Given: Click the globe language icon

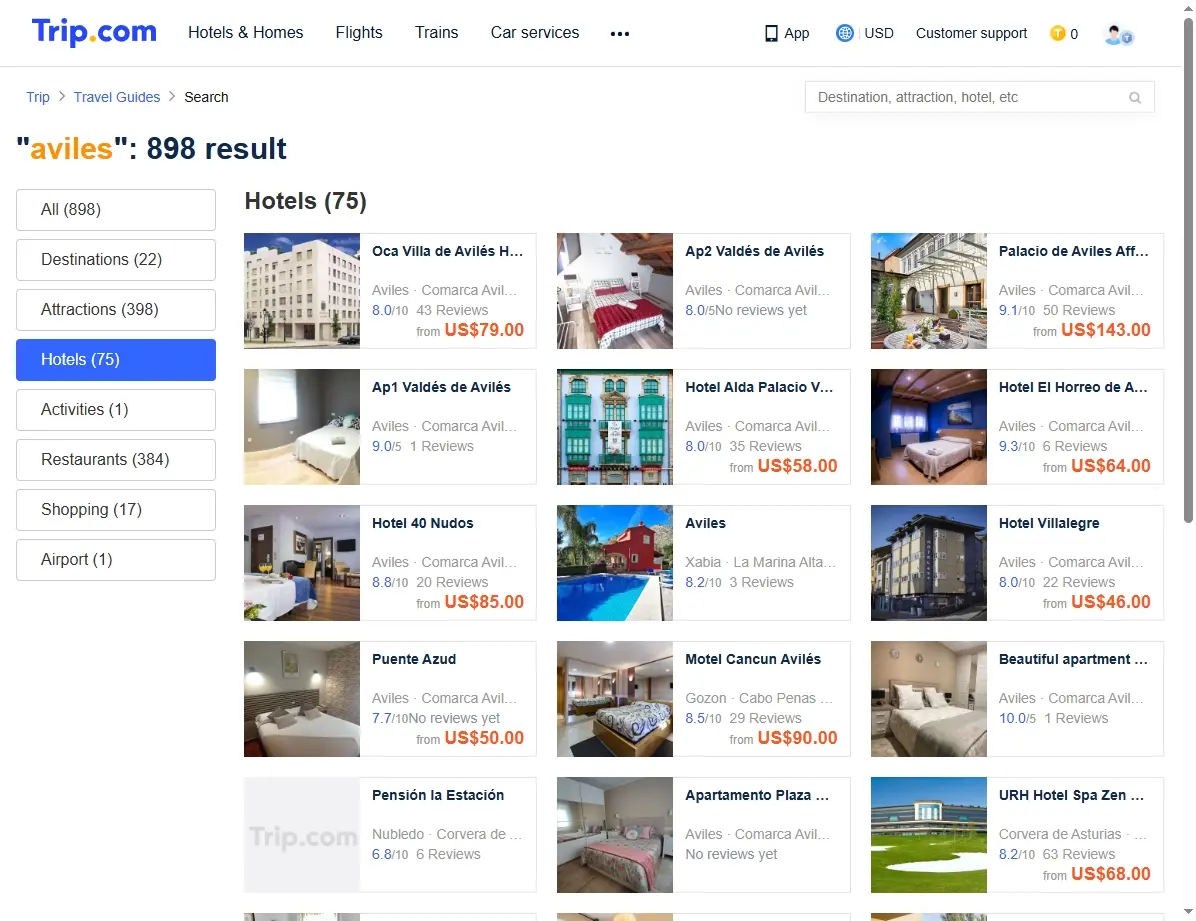Looking at the screenshot, I should pos(844,34).
